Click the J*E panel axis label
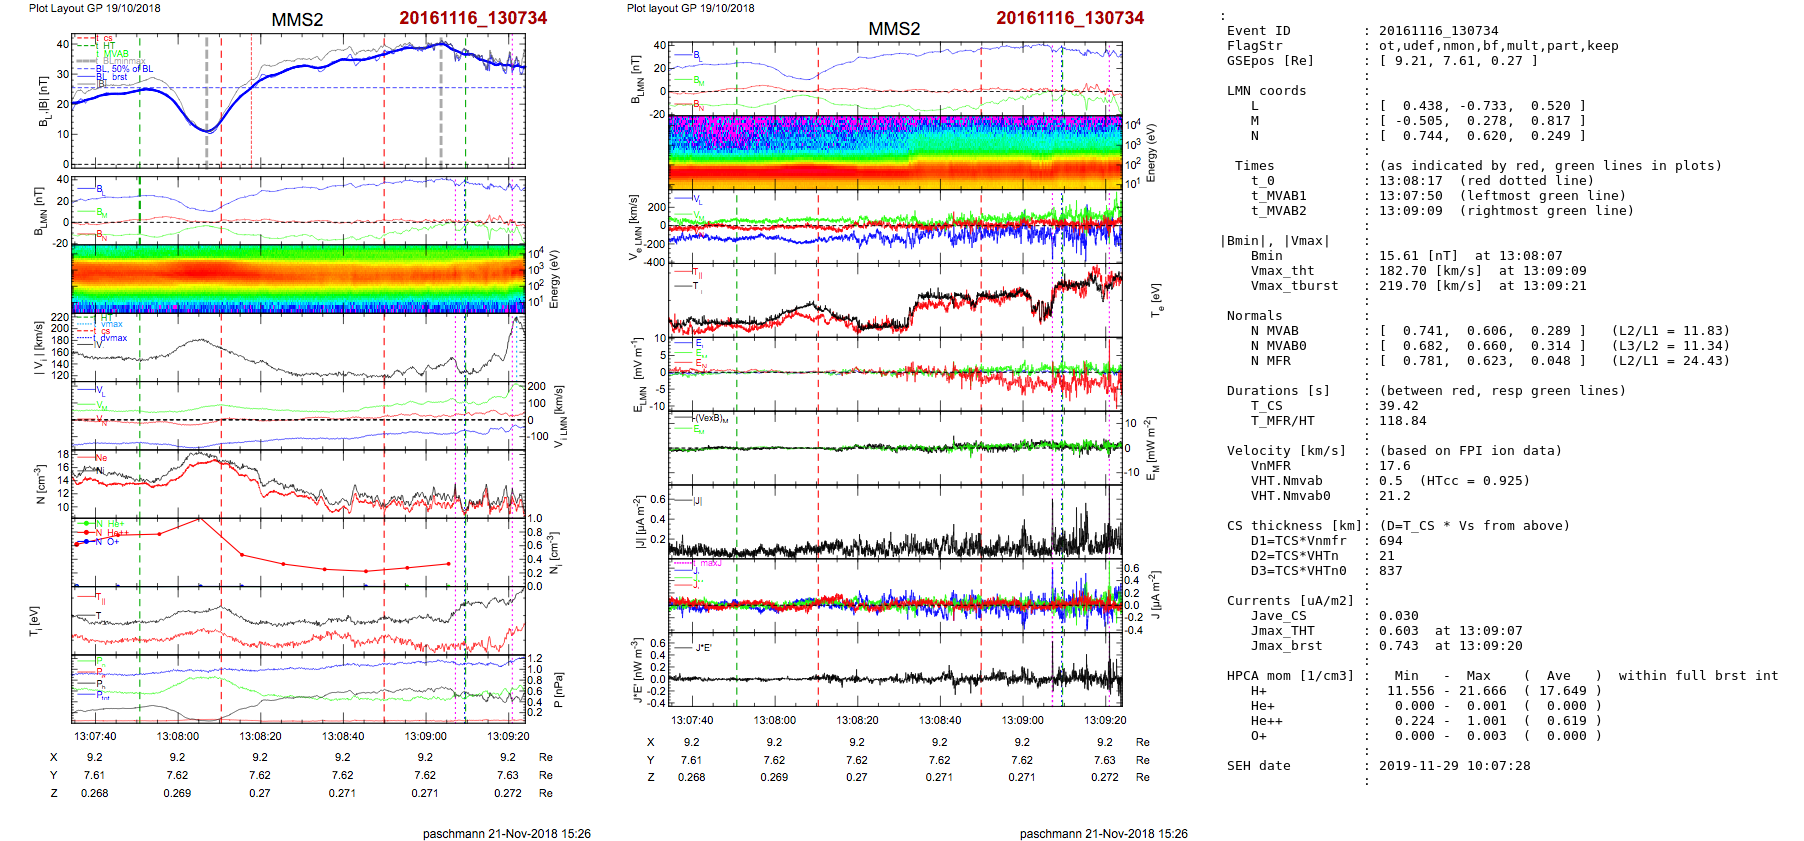This screenshot has width=1804, height=841. click(x=634, y=672)
